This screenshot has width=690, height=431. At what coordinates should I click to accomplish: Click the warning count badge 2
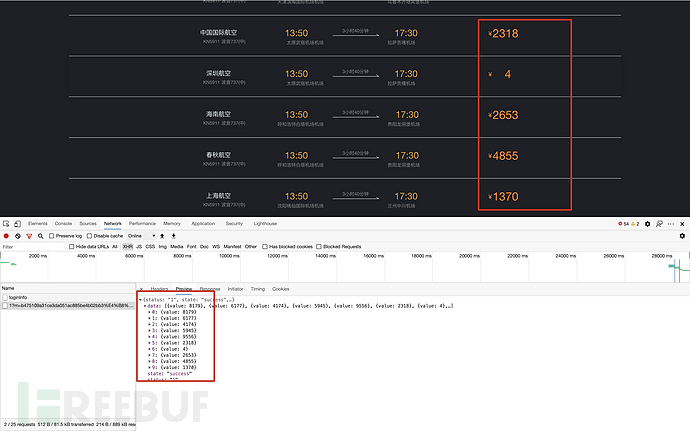(x=635, y=224)
